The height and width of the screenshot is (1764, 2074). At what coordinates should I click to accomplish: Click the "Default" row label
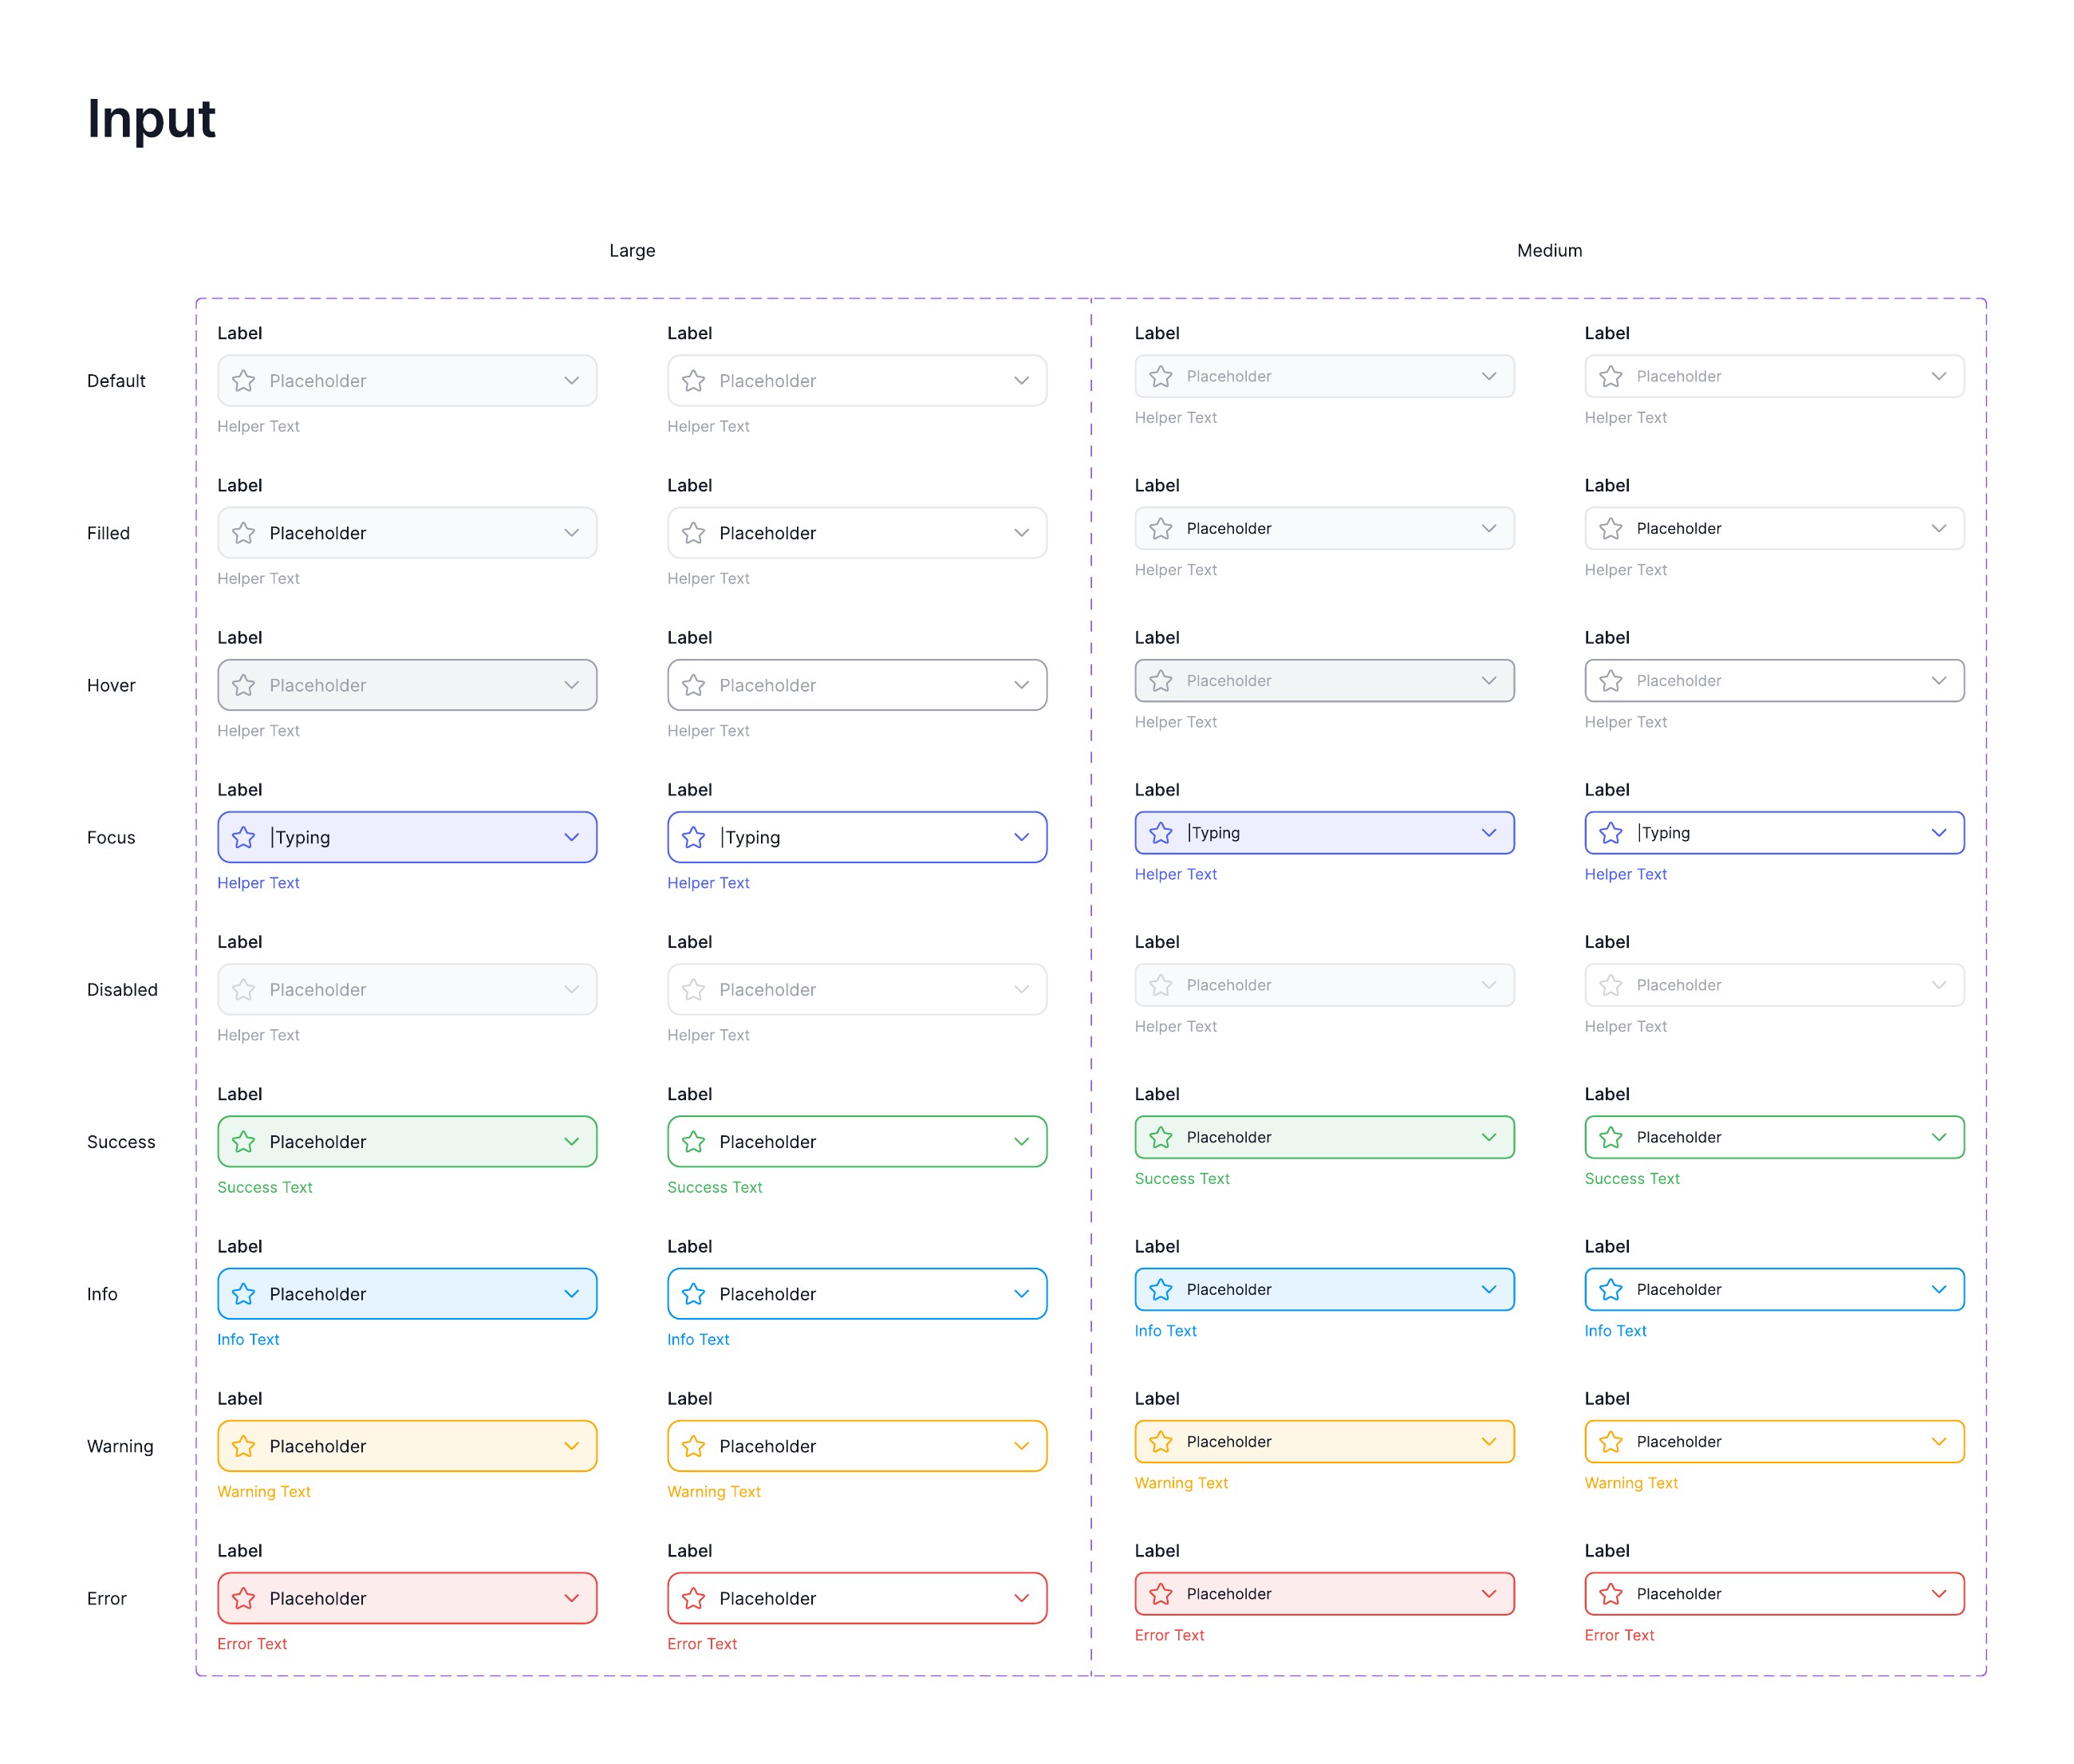click(116, 381)
